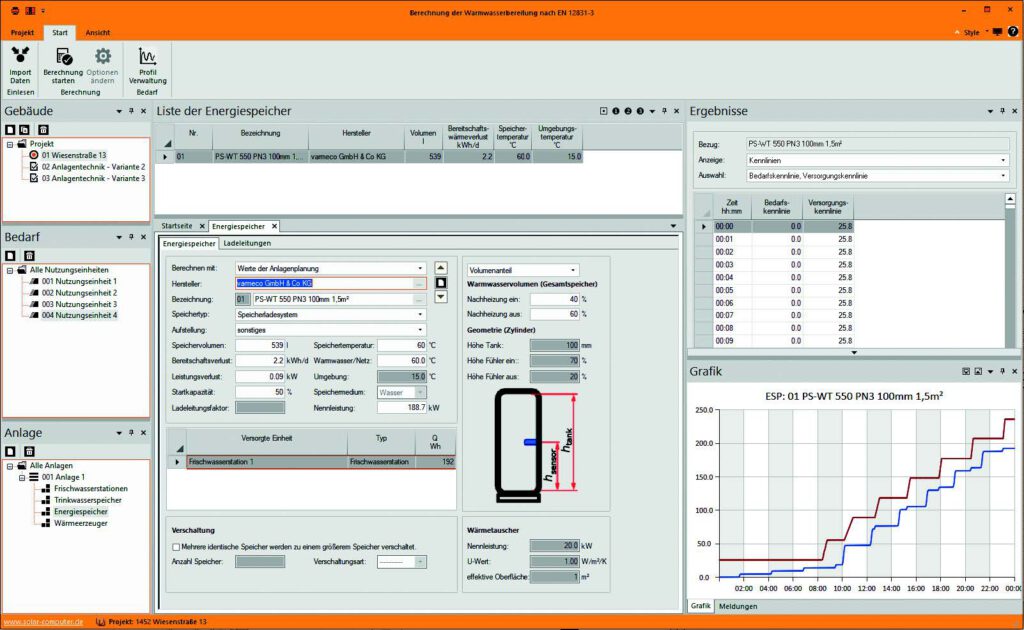This screenshot has height=630, width=1024.
Task: Close the Energiespeicher document tab
Action: [274, 227]
